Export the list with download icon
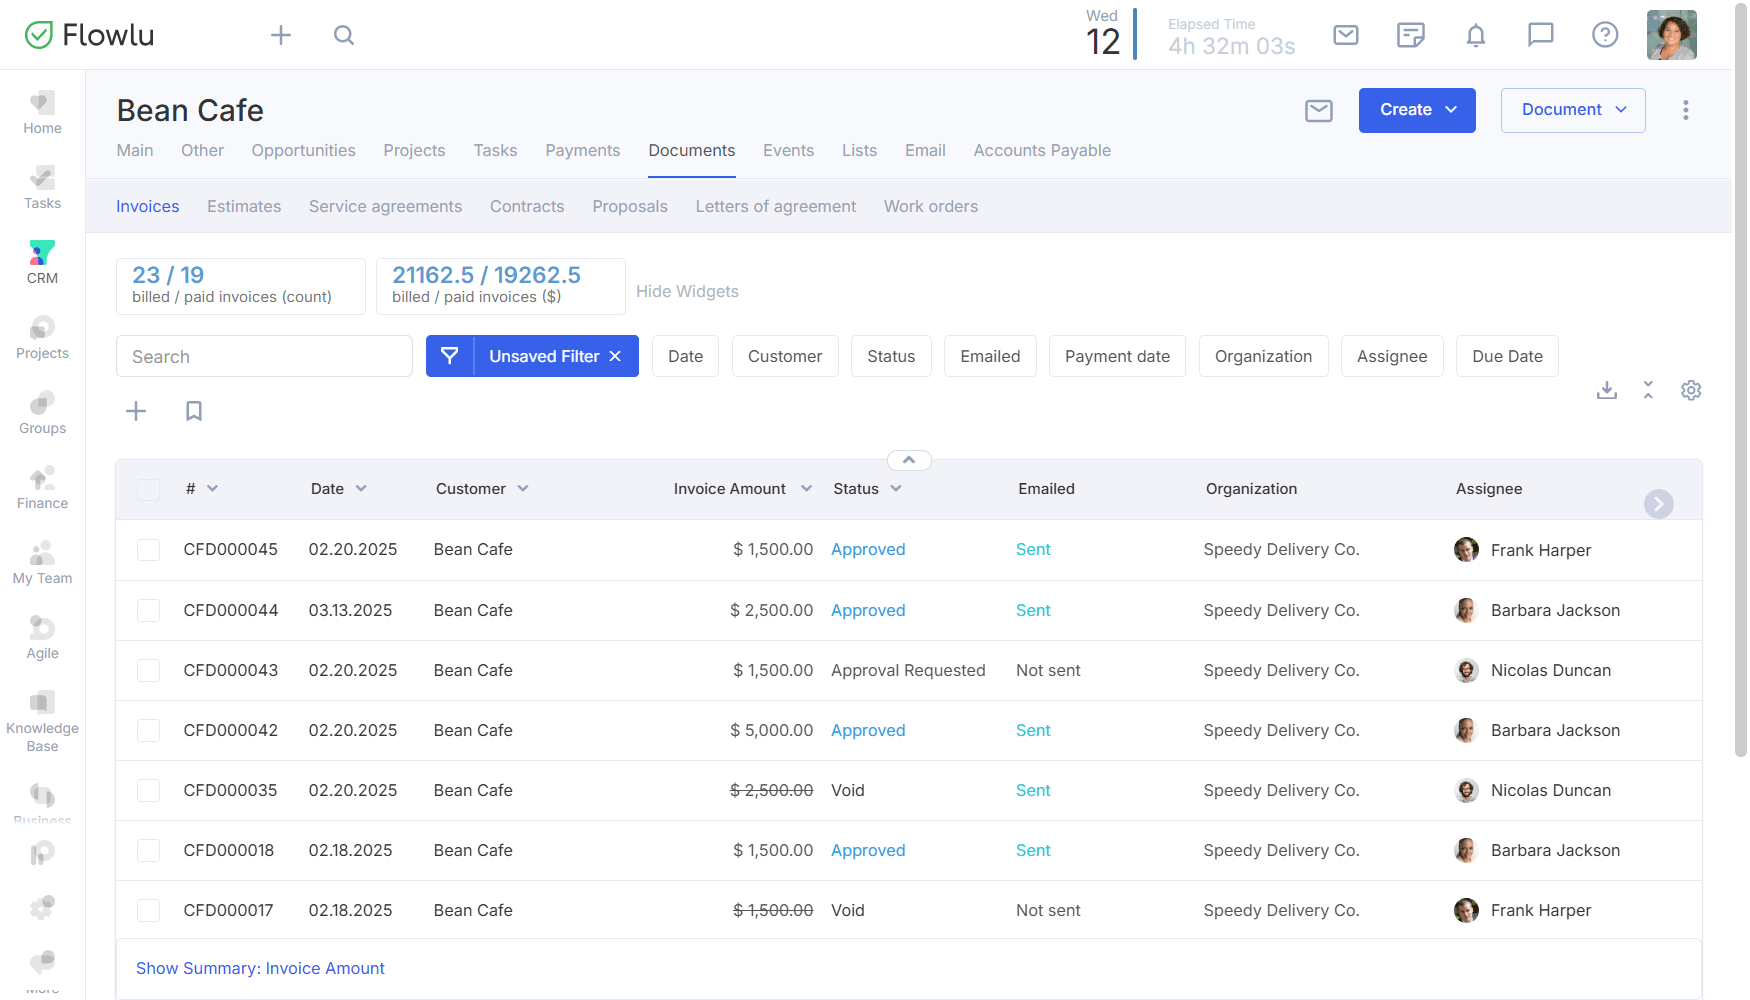This screenshot has width=1750, height=1000. pos(1607,390)
